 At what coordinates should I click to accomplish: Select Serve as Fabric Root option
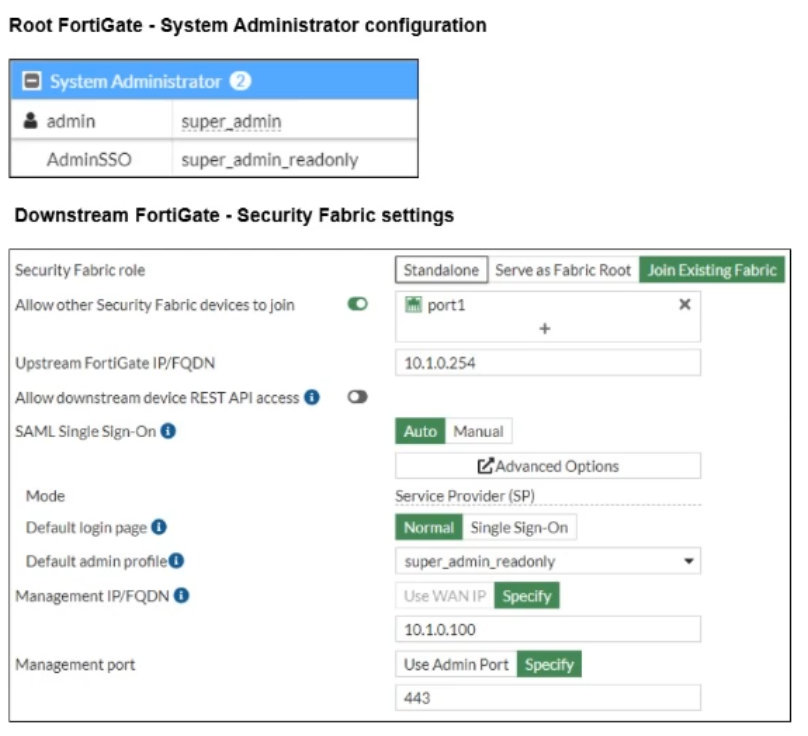(563, 270)
